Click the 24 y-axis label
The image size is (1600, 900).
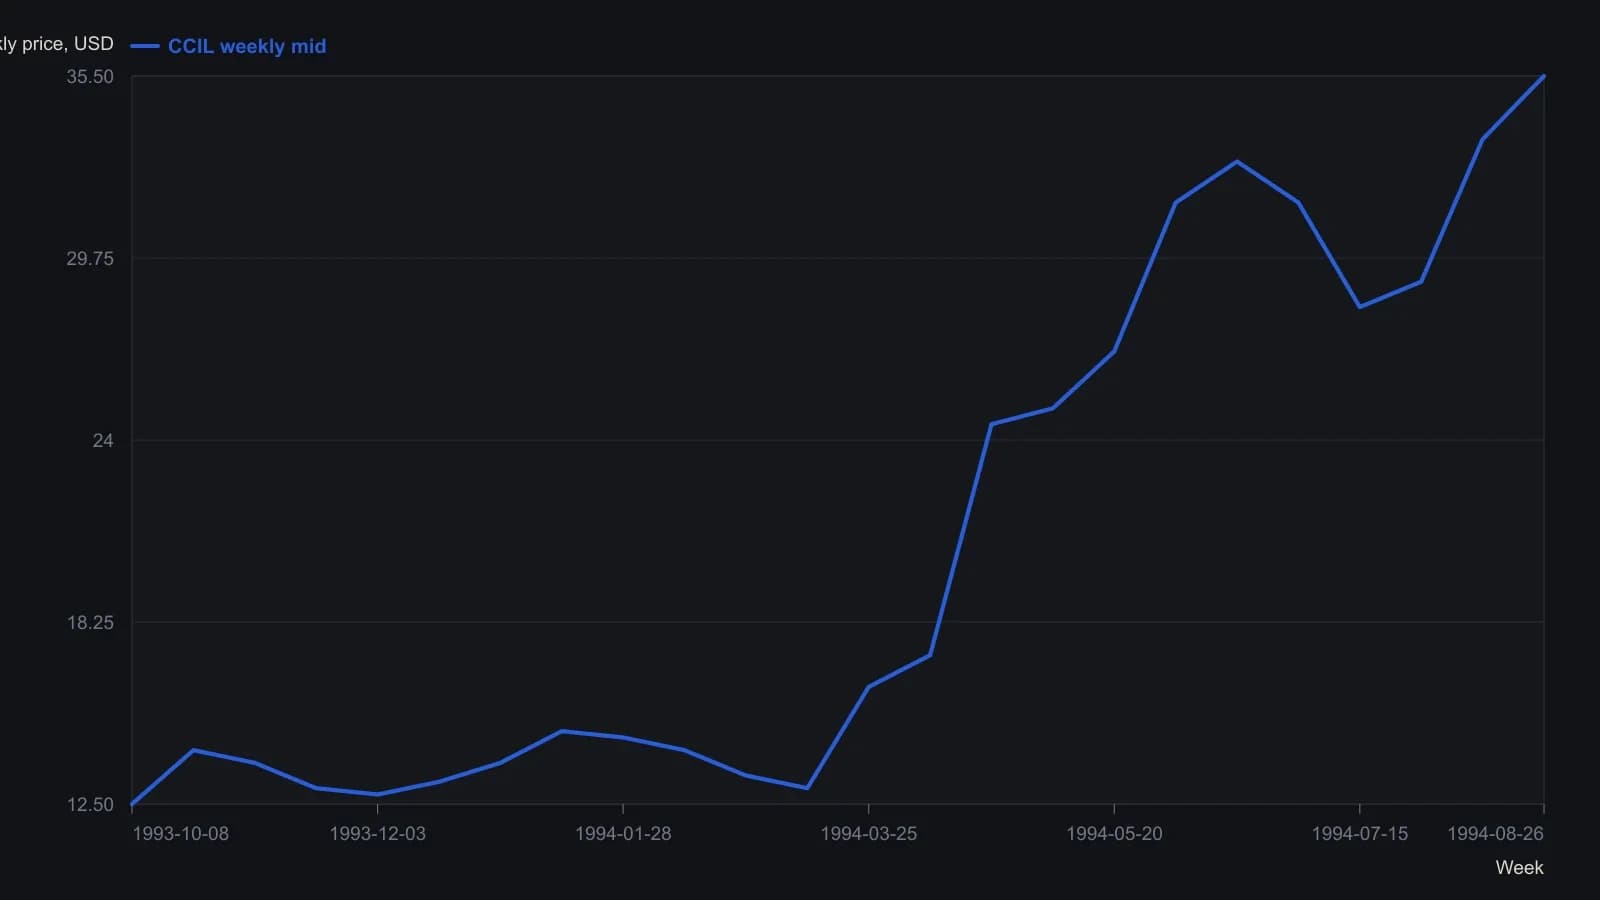tap(103, 441)
